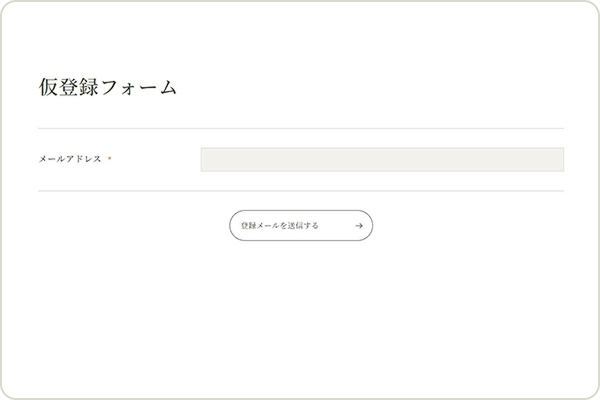Select the 仮登録フォーム title text
Screen dimensions: 600x400
[107, 88]
